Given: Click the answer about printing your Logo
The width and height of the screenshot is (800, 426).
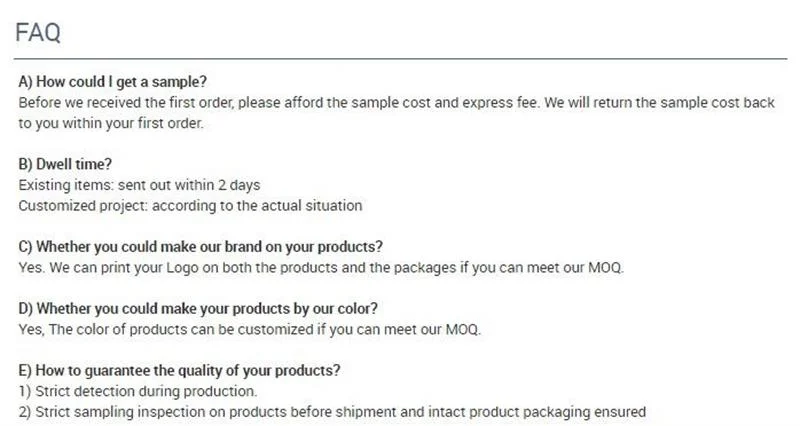Looking at the screenshot, I should pos(321,268).
